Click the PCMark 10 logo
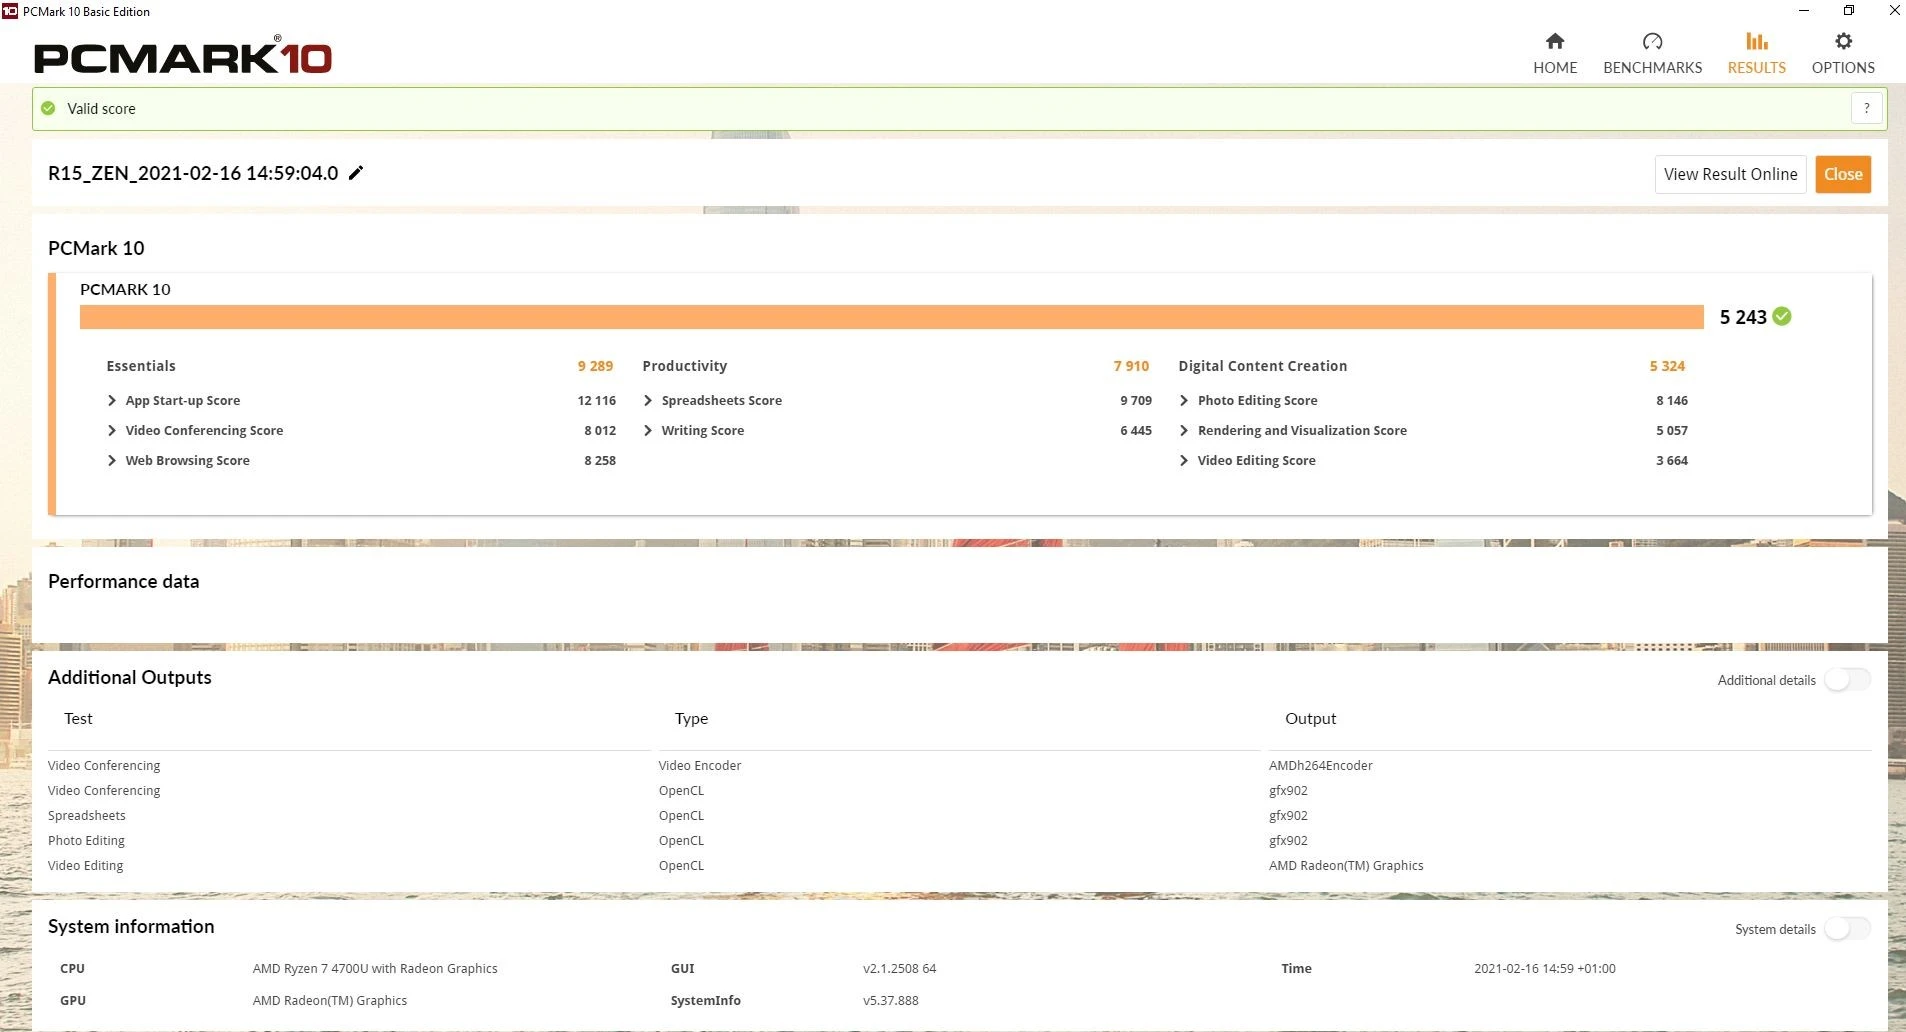Image resolution: width=1906 pixels, height=1032 pixels. click(183, 57)
